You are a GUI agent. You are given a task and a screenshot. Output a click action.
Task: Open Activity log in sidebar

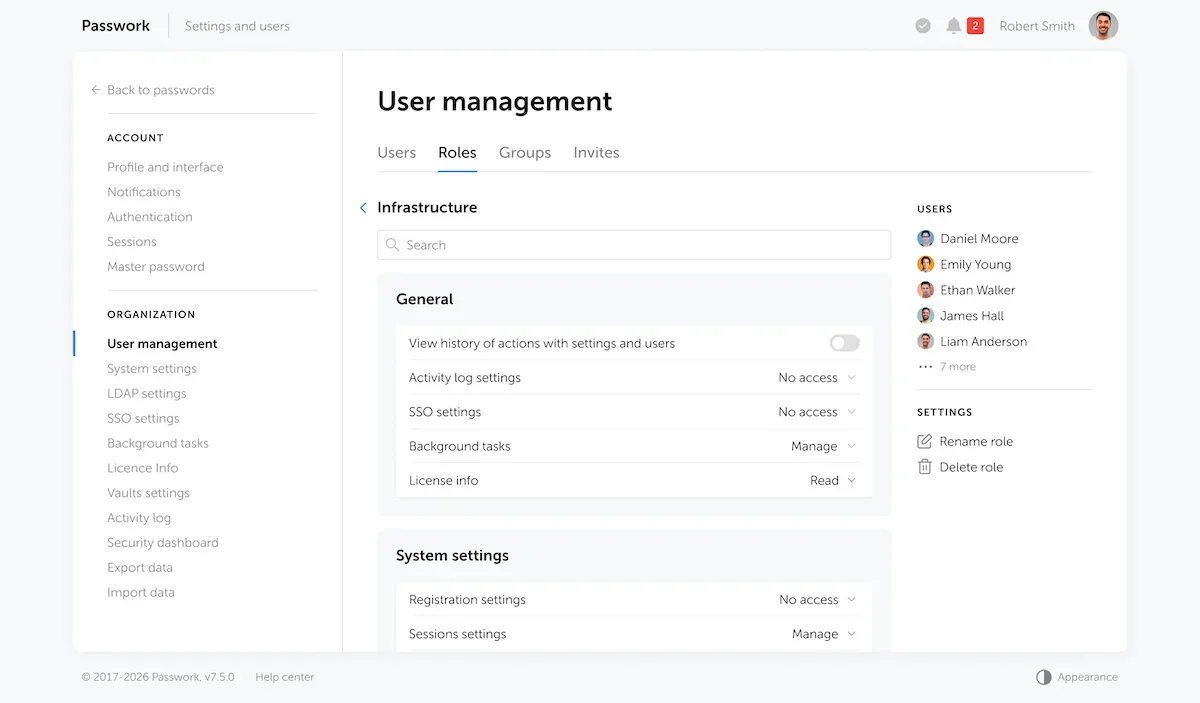139,518
